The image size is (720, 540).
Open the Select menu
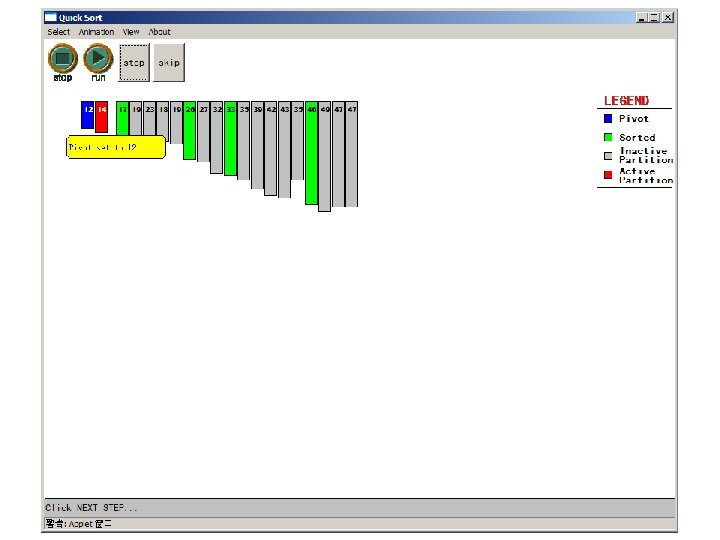pyautogui.click(x=59, y=32)
